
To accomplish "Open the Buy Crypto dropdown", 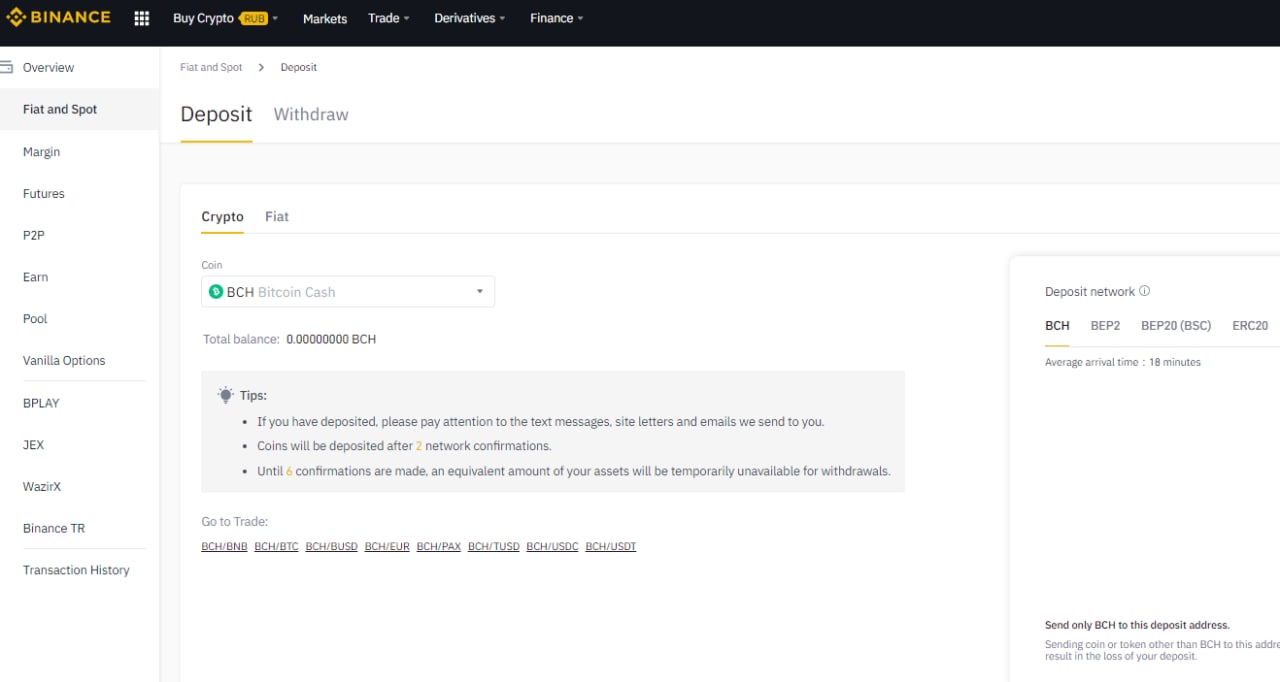I will [x=225, y=18].
